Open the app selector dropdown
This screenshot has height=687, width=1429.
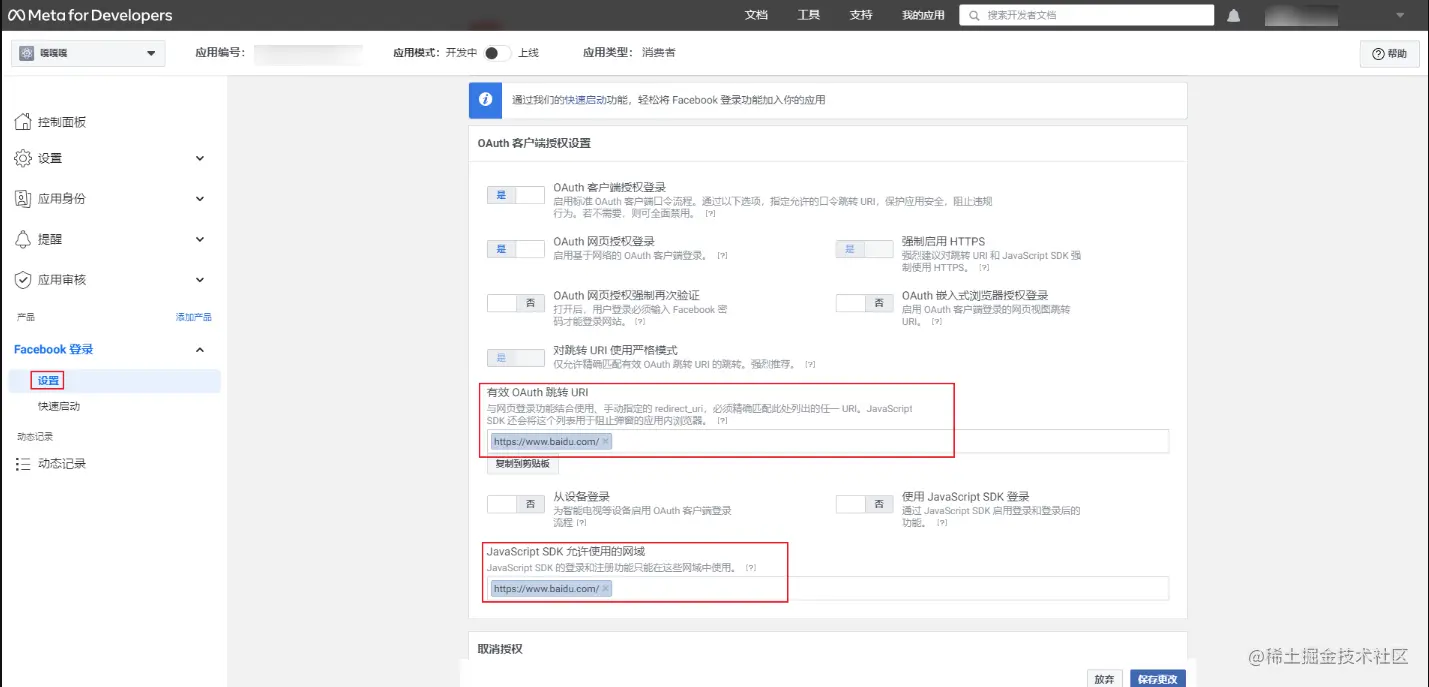(x=88, y=53)
